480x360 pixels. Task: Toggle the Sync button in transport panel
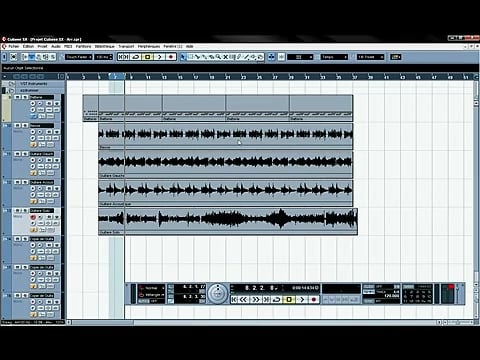pyautogui.click(x=369, y=301)
